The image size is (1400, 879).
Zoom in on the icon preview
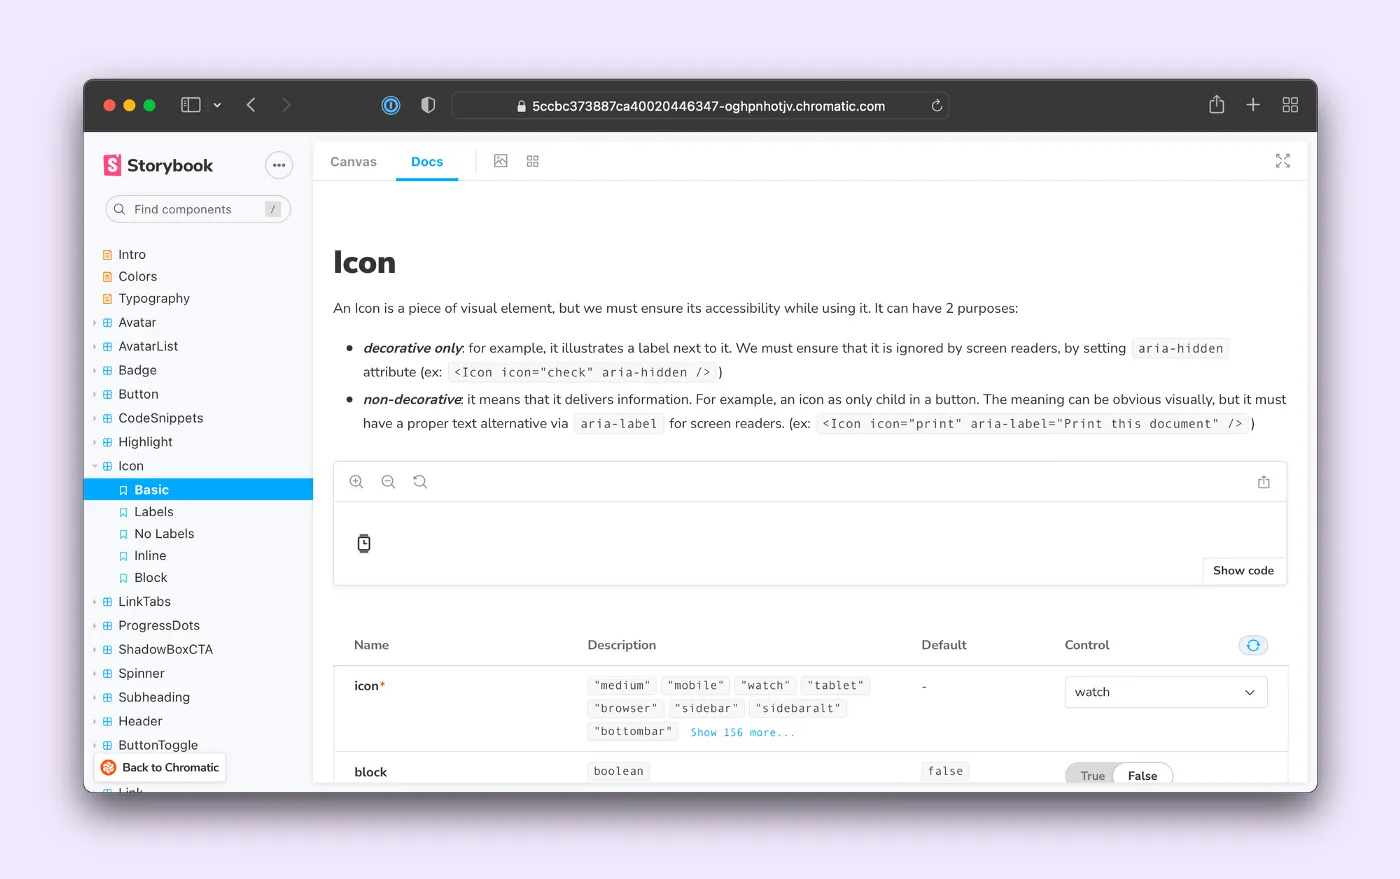click(x=356, y=482)
